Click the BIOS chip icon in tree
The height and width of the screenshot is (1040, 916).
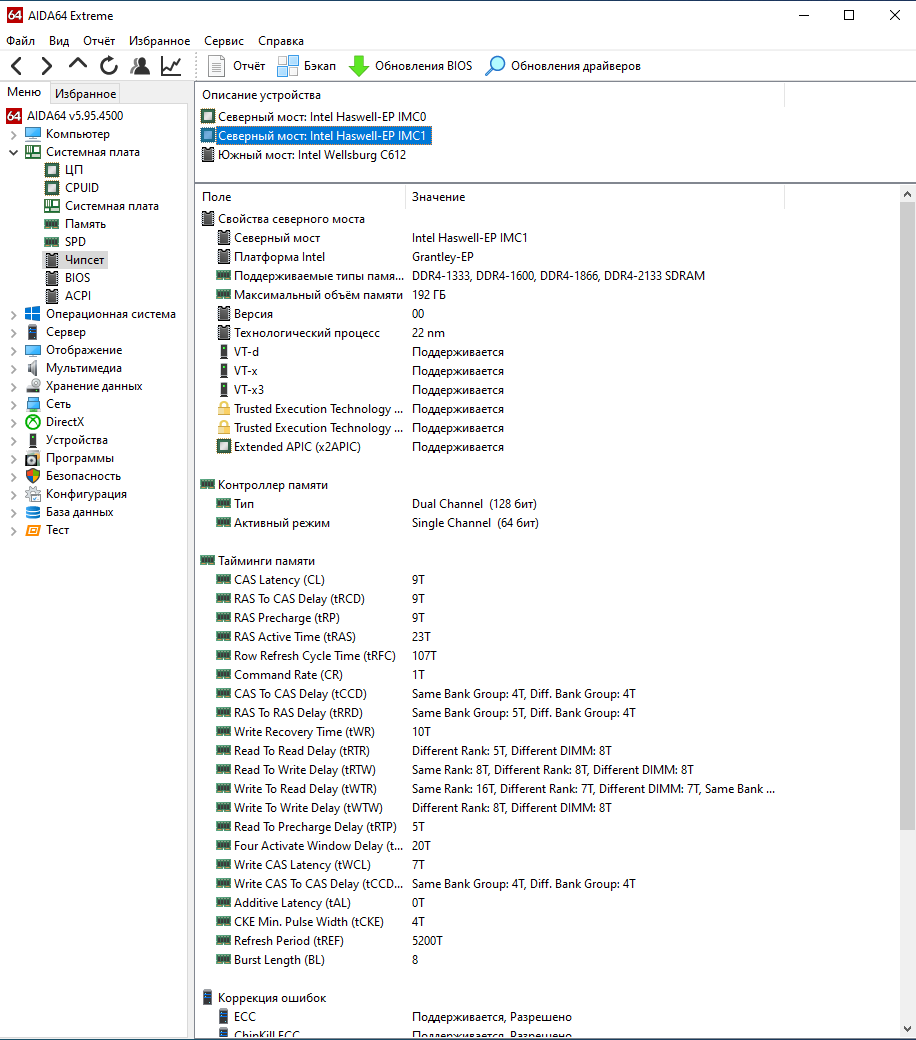(x=52, y=277)
